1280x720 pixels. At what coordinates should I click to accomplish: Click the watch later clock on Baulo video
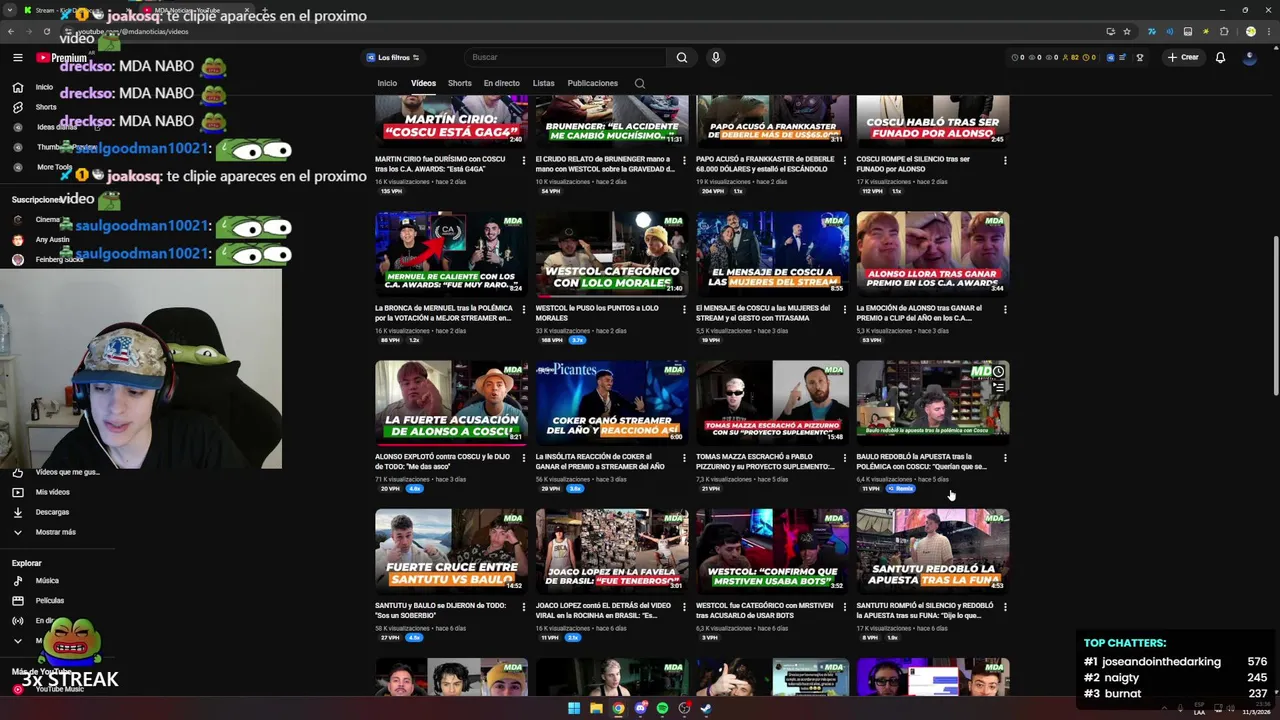998,372
